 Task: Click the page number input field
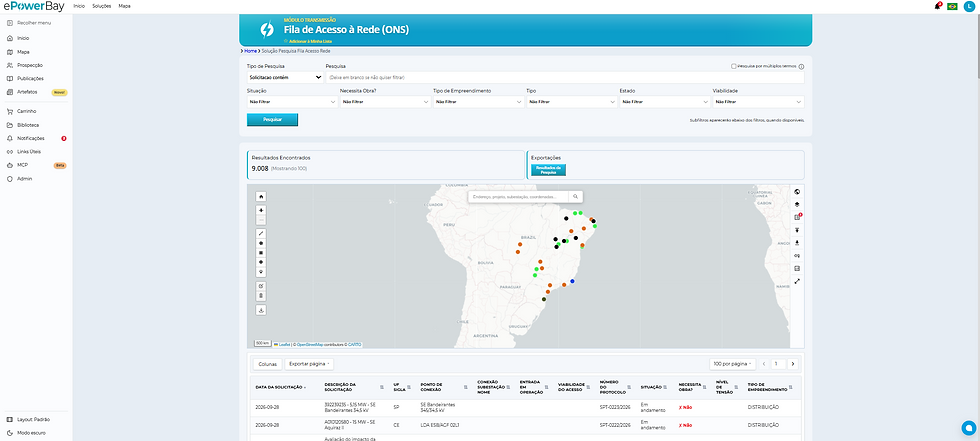778,364
